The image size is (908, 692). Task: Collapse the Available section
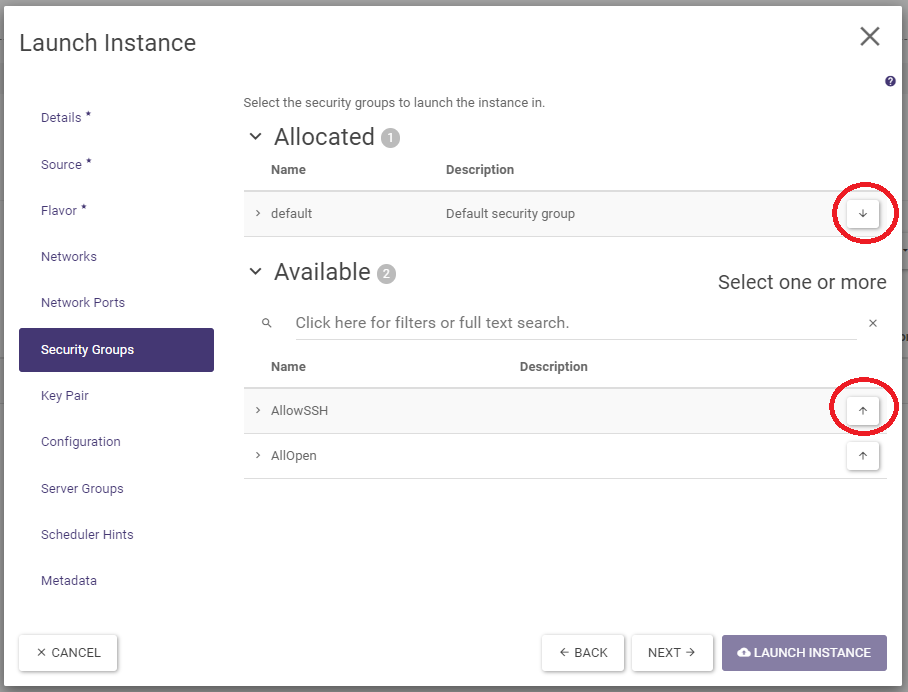tap(255, 272)
